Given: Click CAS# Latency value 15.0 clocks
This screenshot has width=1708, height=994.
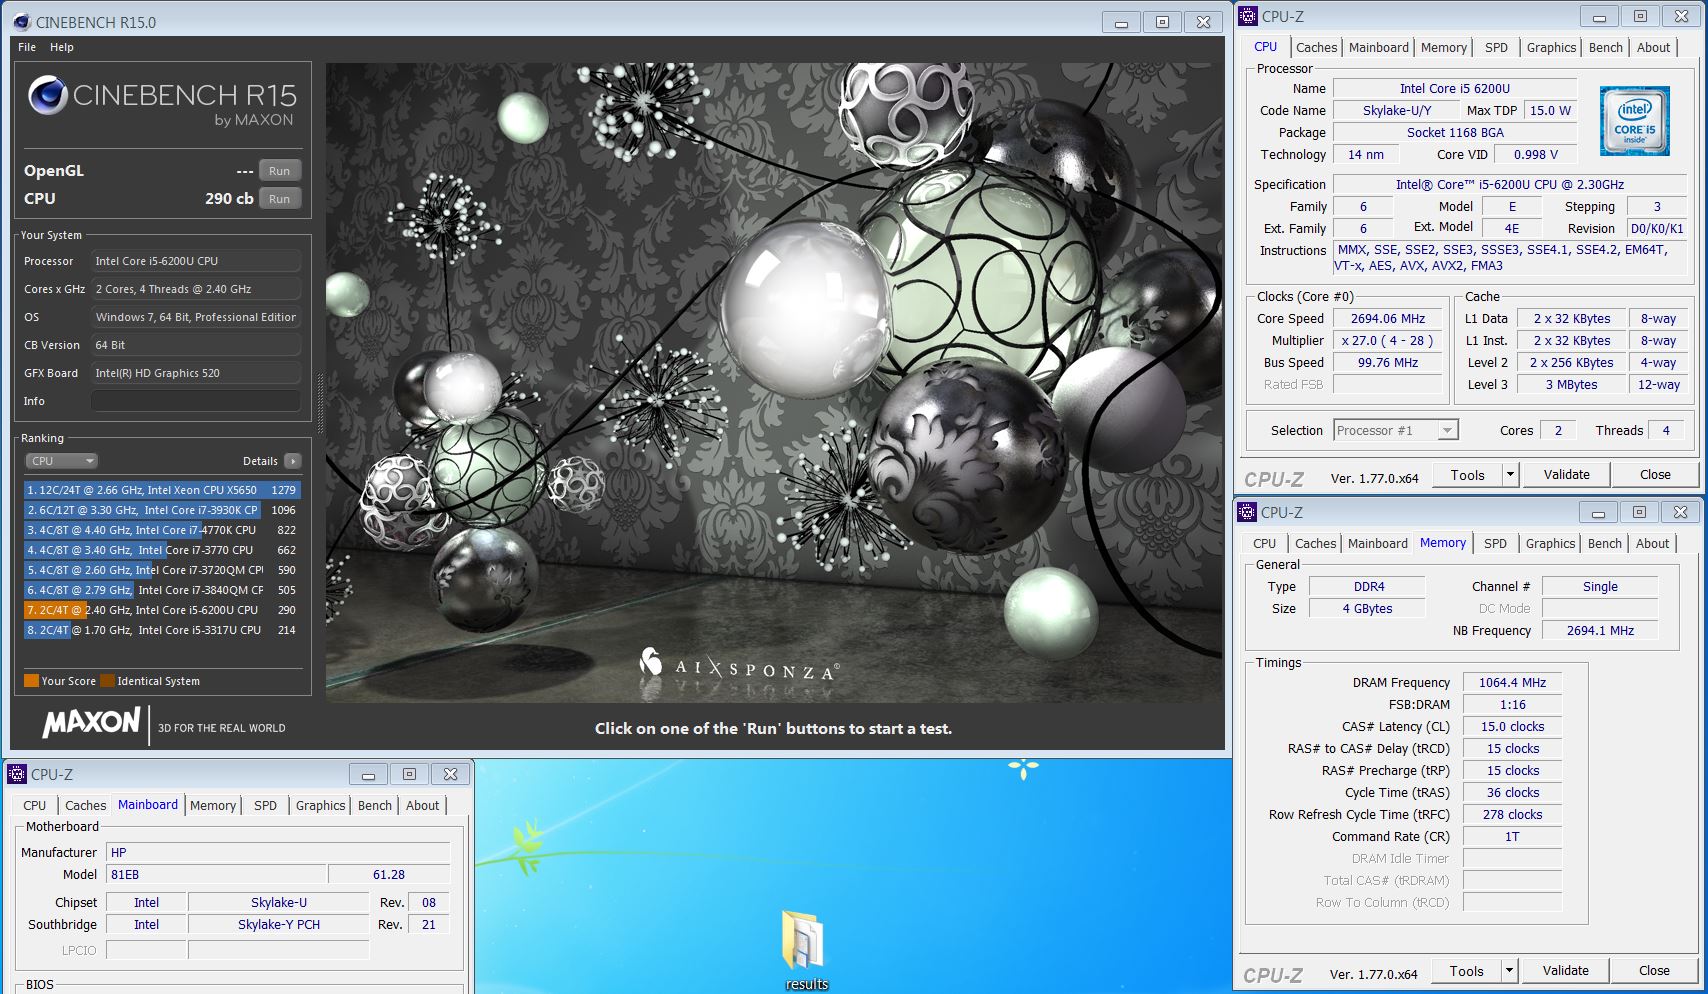Looking at the screenshot, I should pos(1512,727).
